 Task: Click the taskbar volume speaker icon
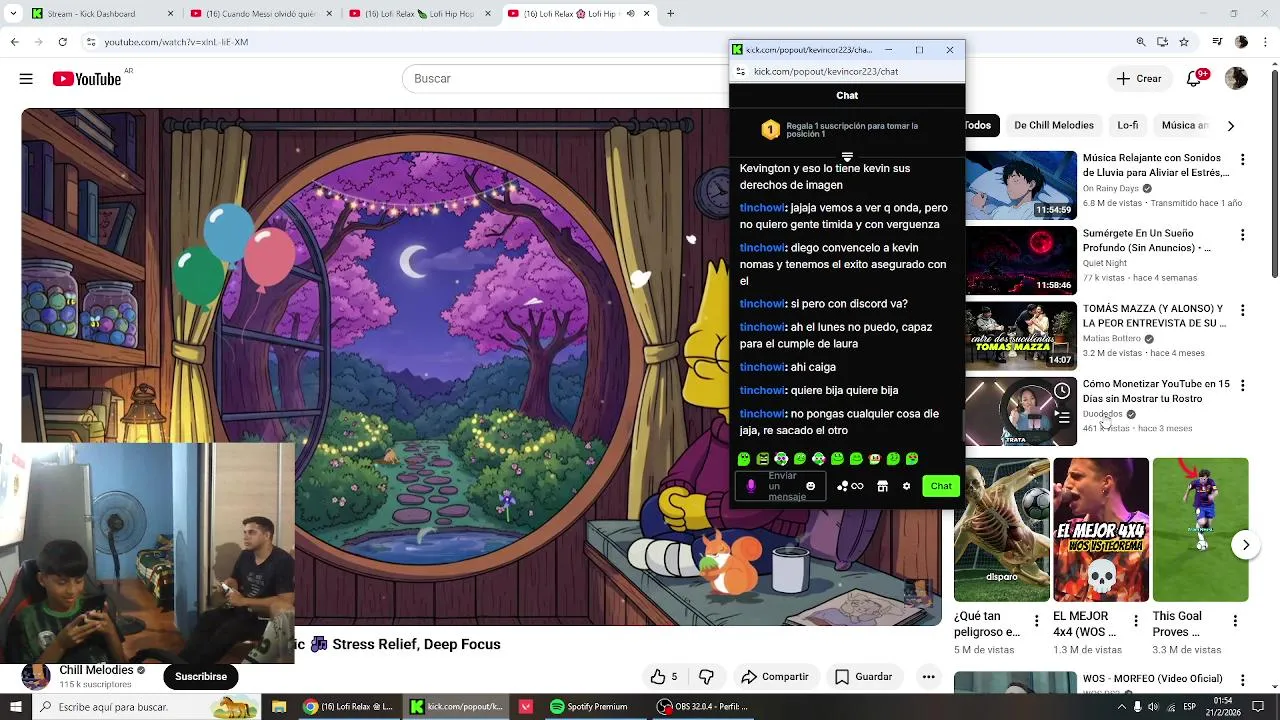[x=1152, y=707]
